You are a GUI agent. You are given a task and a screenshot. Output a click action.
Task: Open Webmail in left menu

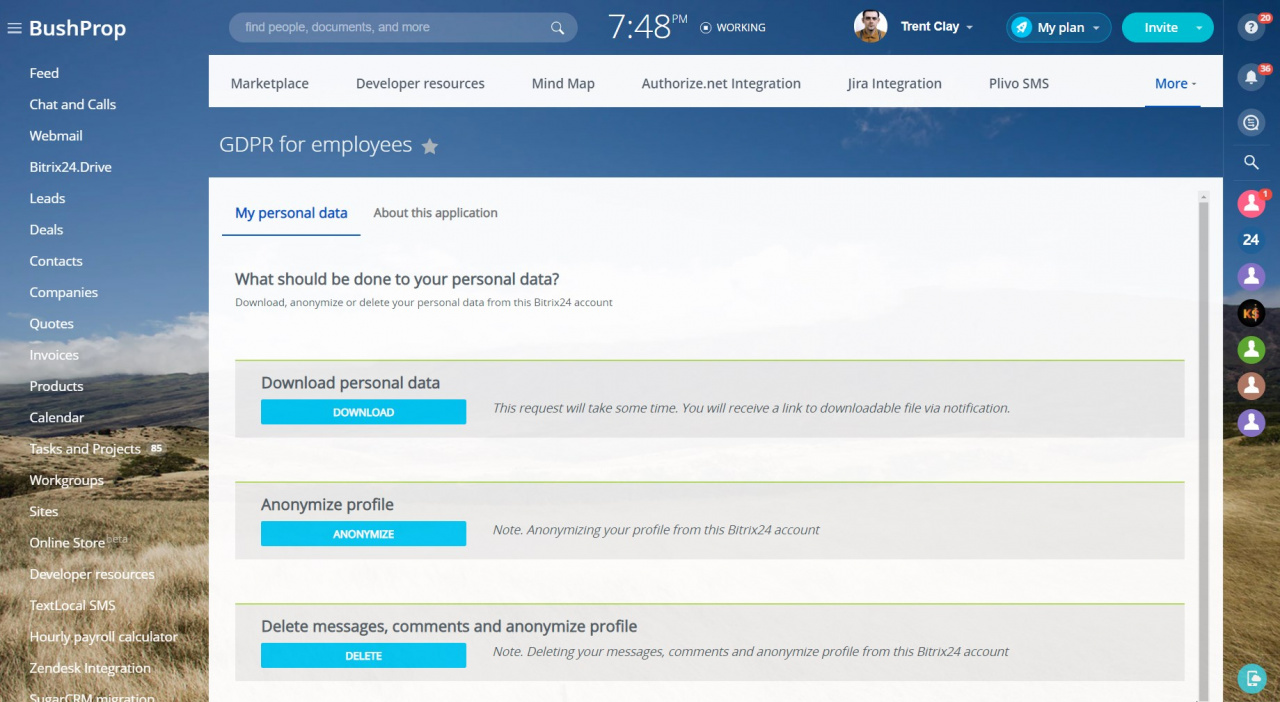[x=56, y=136]
